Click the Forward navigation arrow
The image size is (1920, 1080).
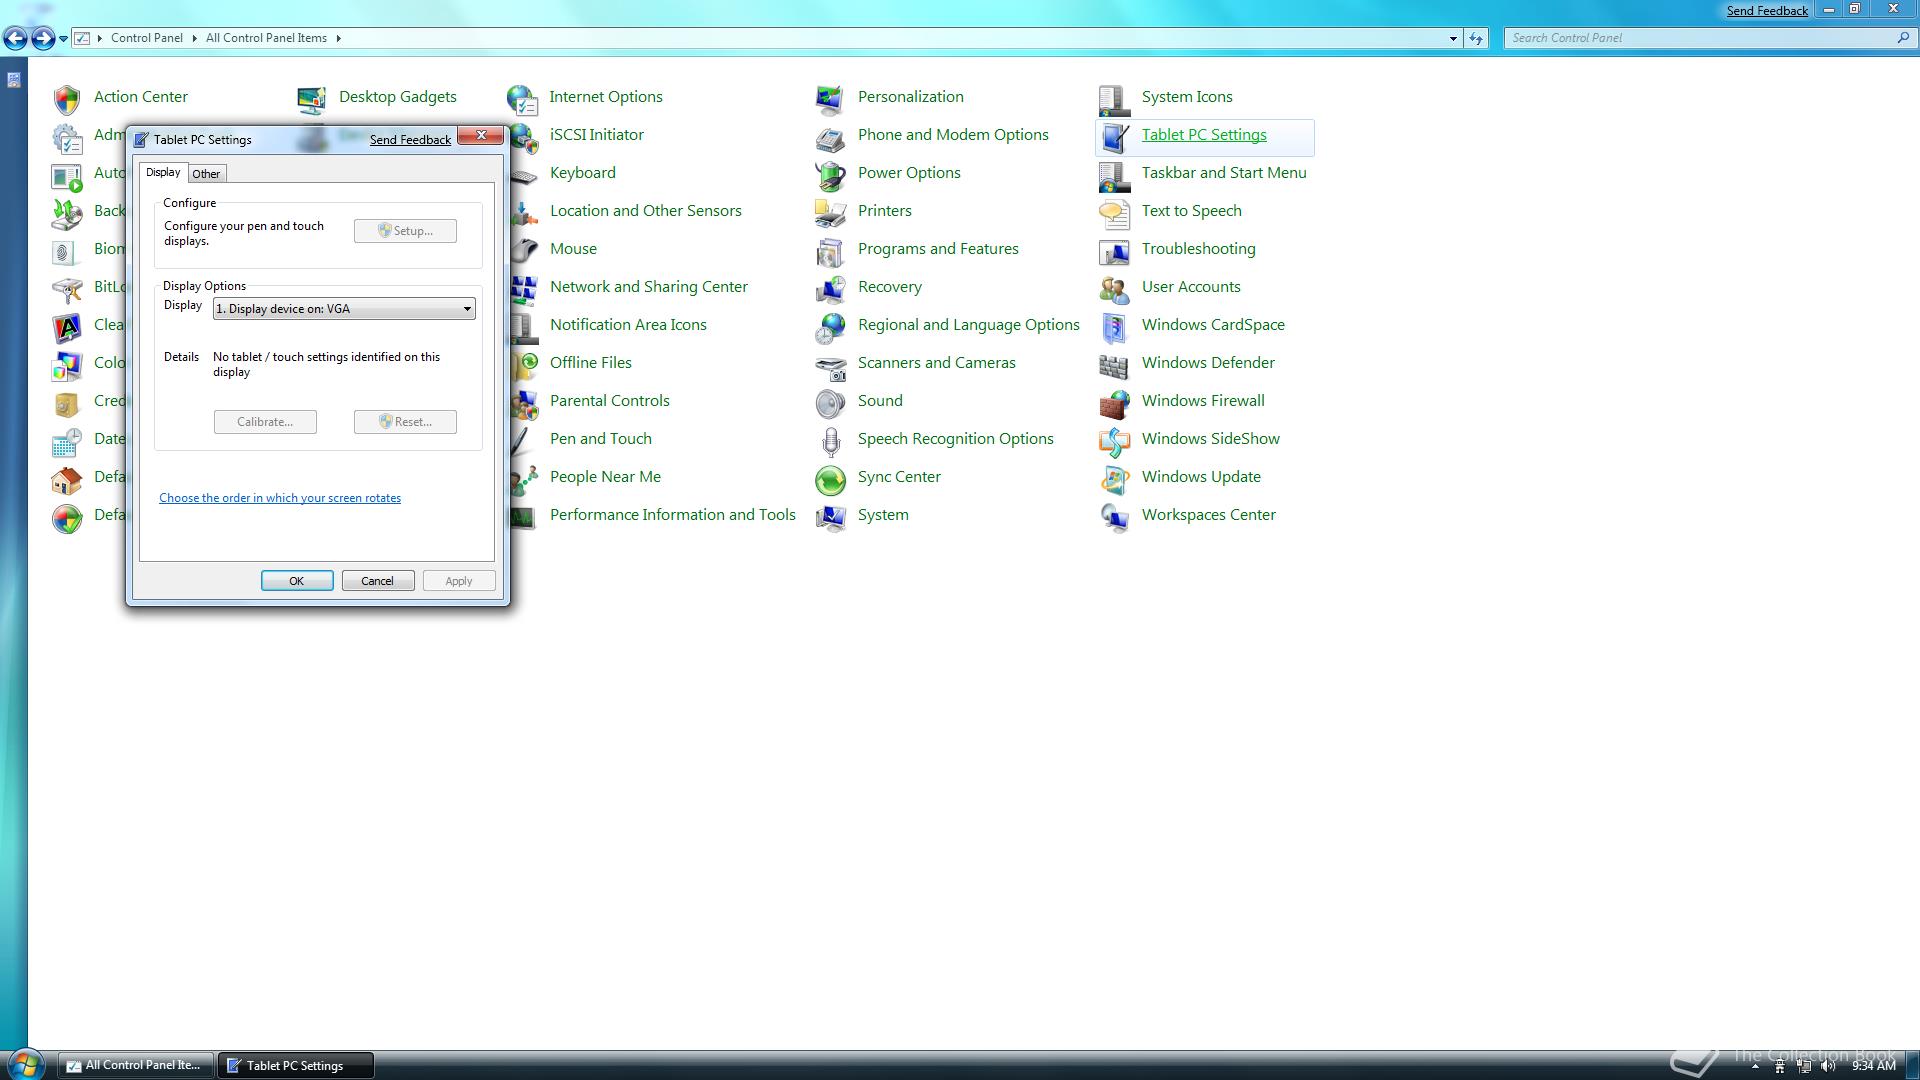42,38
